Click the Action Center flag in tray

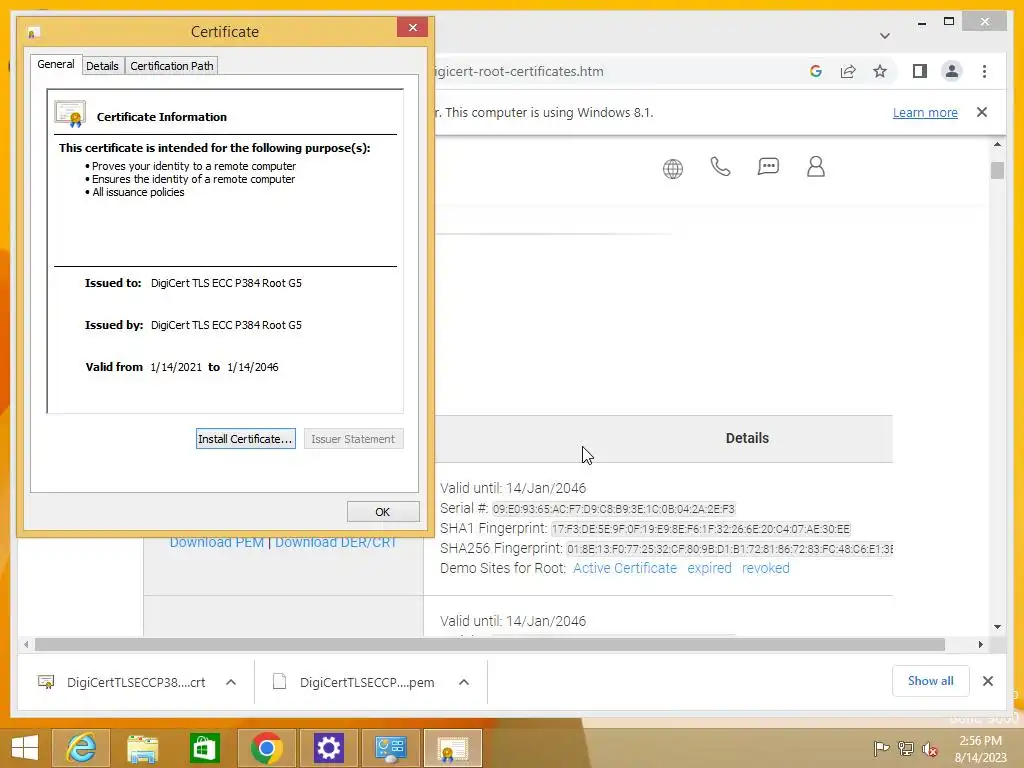[881, 748]
